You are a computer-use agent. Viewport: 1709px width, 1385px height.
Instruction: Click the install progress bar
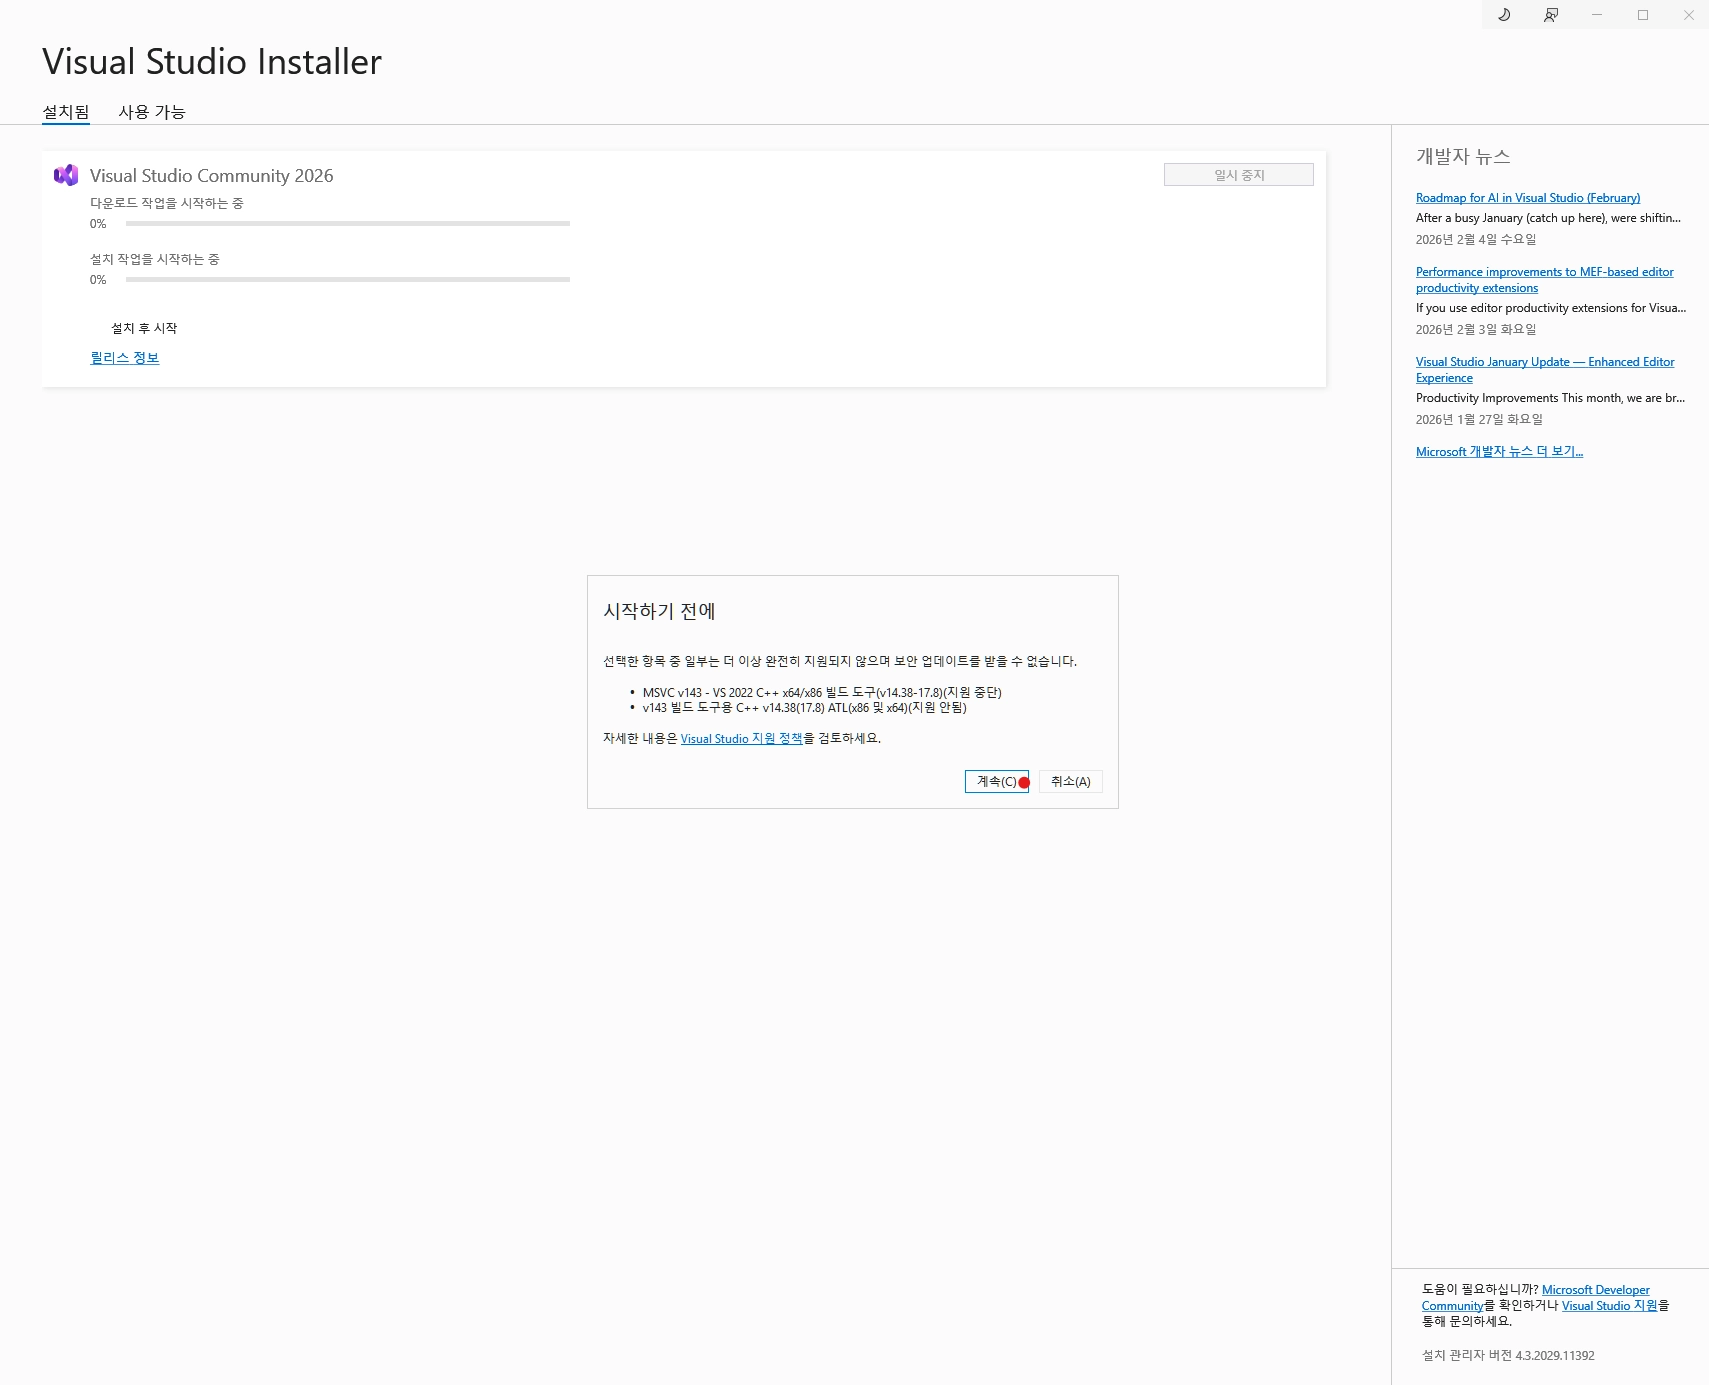tap(348, 280)
